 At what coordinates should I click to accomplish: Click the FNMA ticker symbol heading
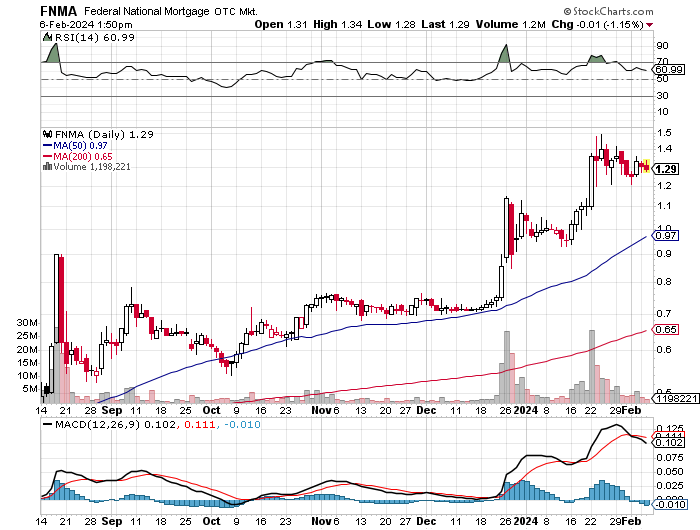[x=58, y=11]
